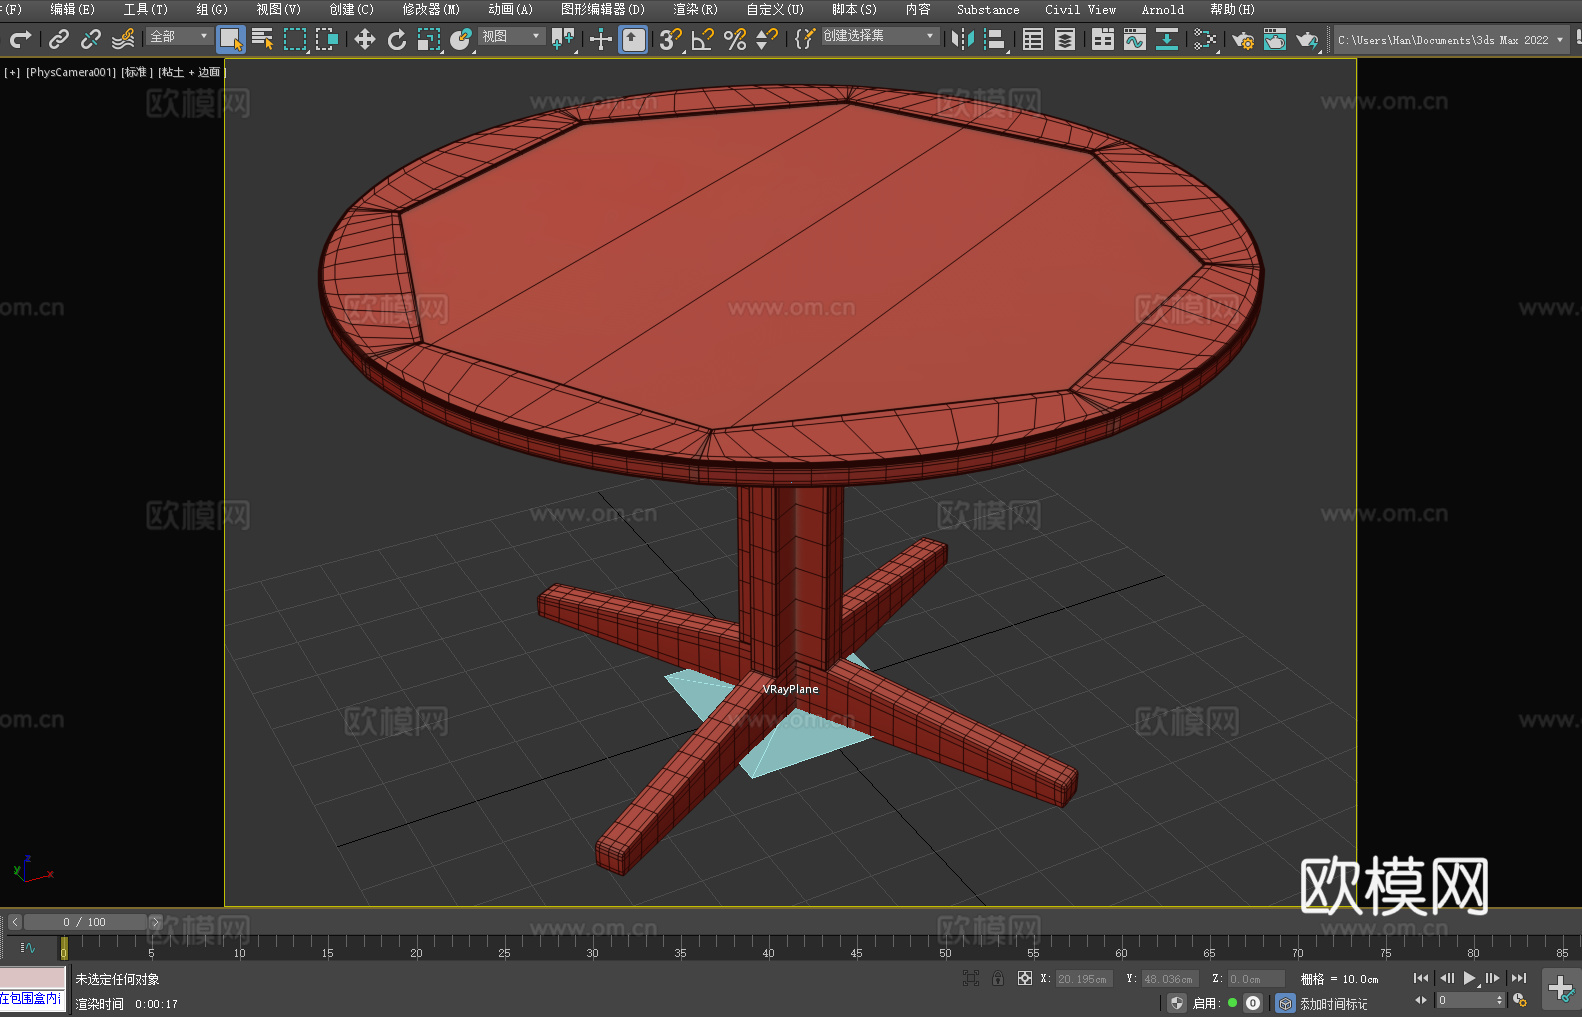This screenshot has width=1582, height=1017.
Task: Click the download-arrow icon beside Curve Editor
Action: click(1167, 40)
